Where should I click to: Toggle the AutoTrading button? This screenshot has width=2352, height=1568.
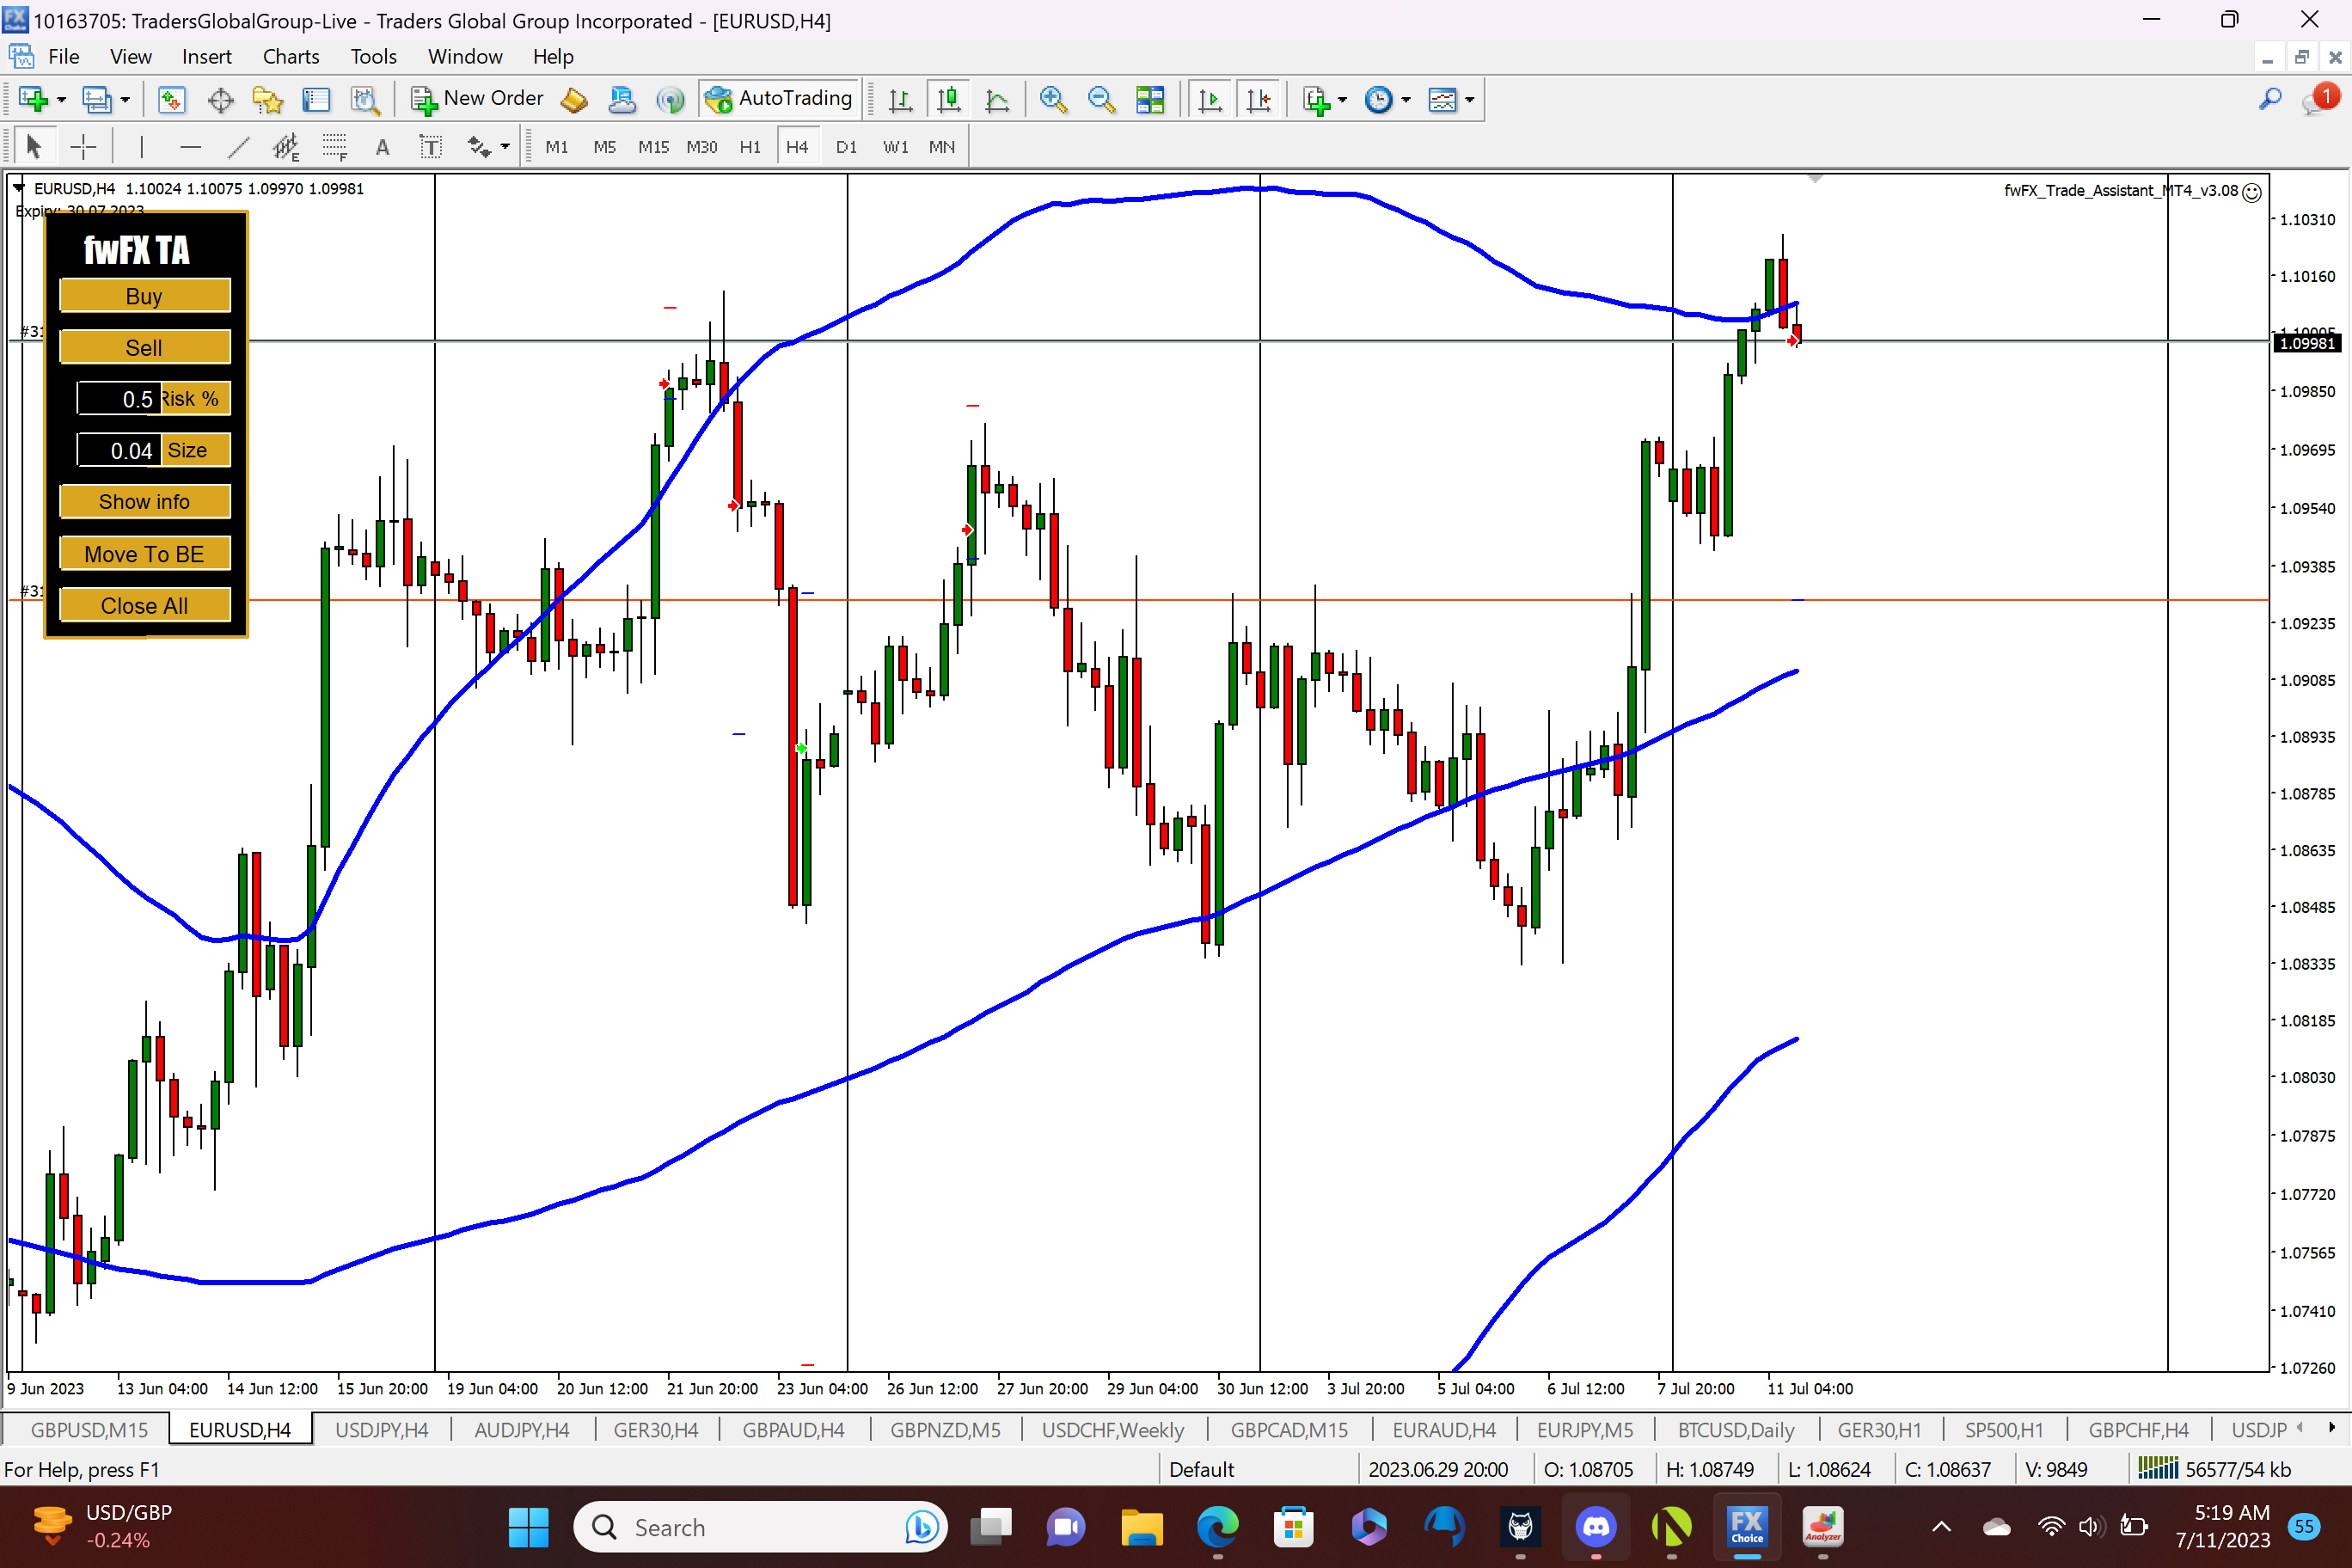tap(779, 98)
